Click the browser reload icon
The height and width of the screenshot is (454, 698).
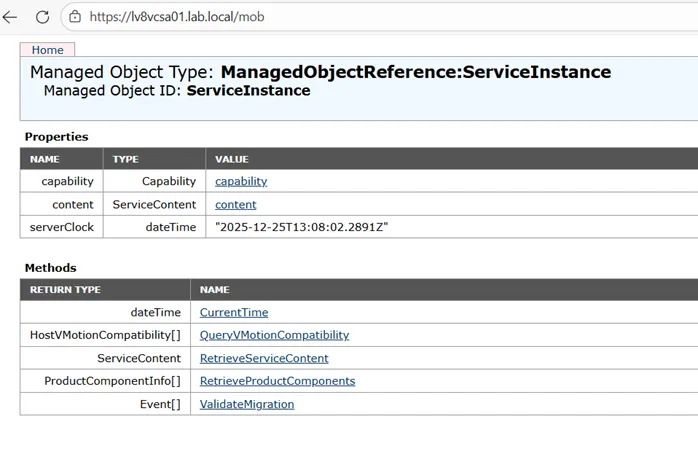tap(43, 17)
